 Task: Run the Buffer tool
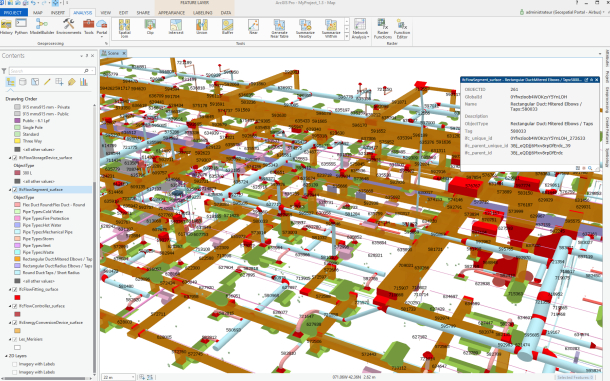click(228, 27)
